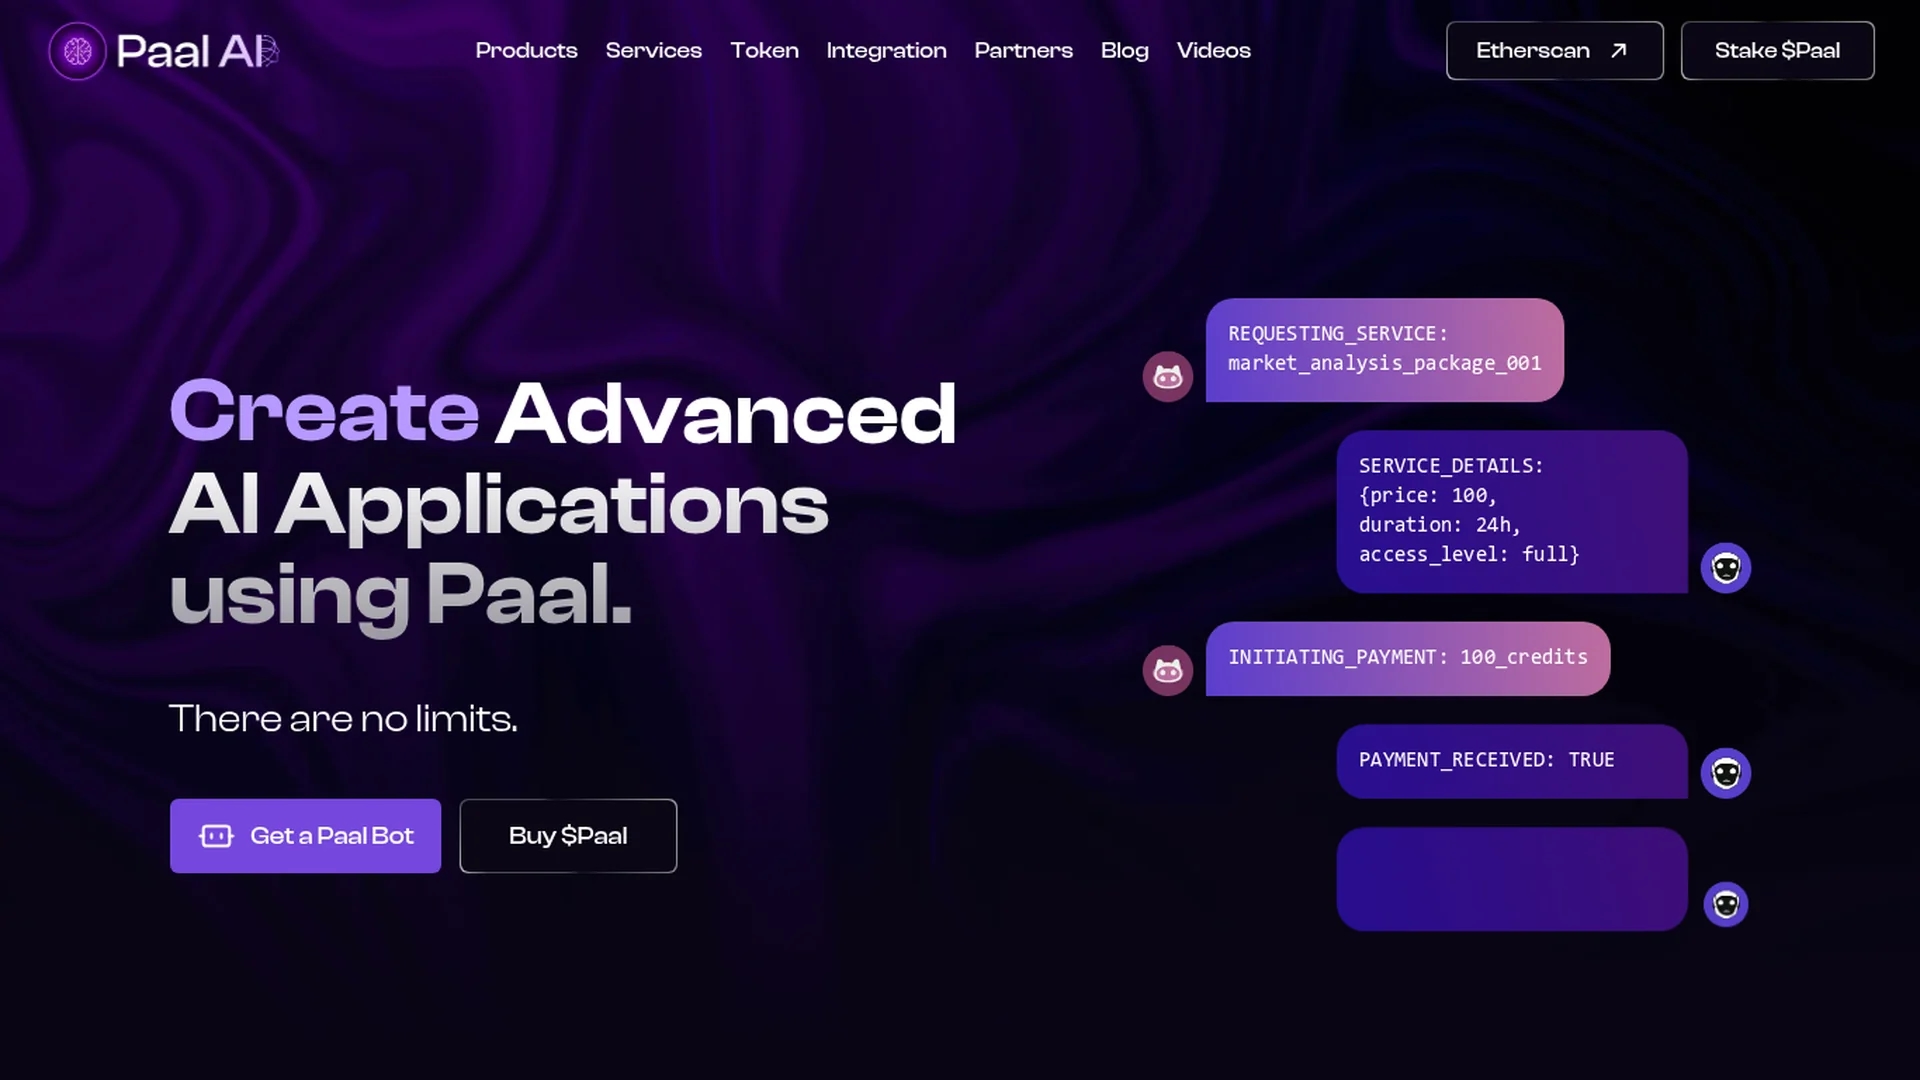Click the Paal AI wordmark text
Screen dimensions: 1920x1080
197,51
